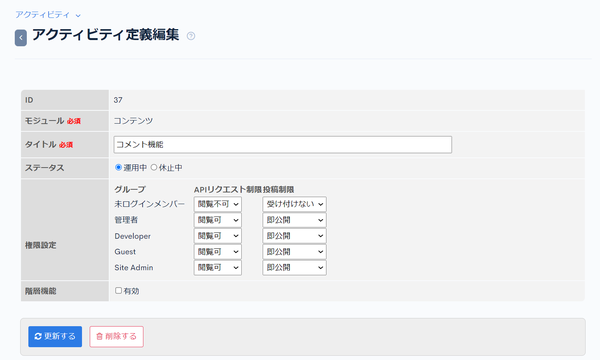600x360 pixels.
Task: Open posting limit dropdown for Guest
Action: pos(294,252)
